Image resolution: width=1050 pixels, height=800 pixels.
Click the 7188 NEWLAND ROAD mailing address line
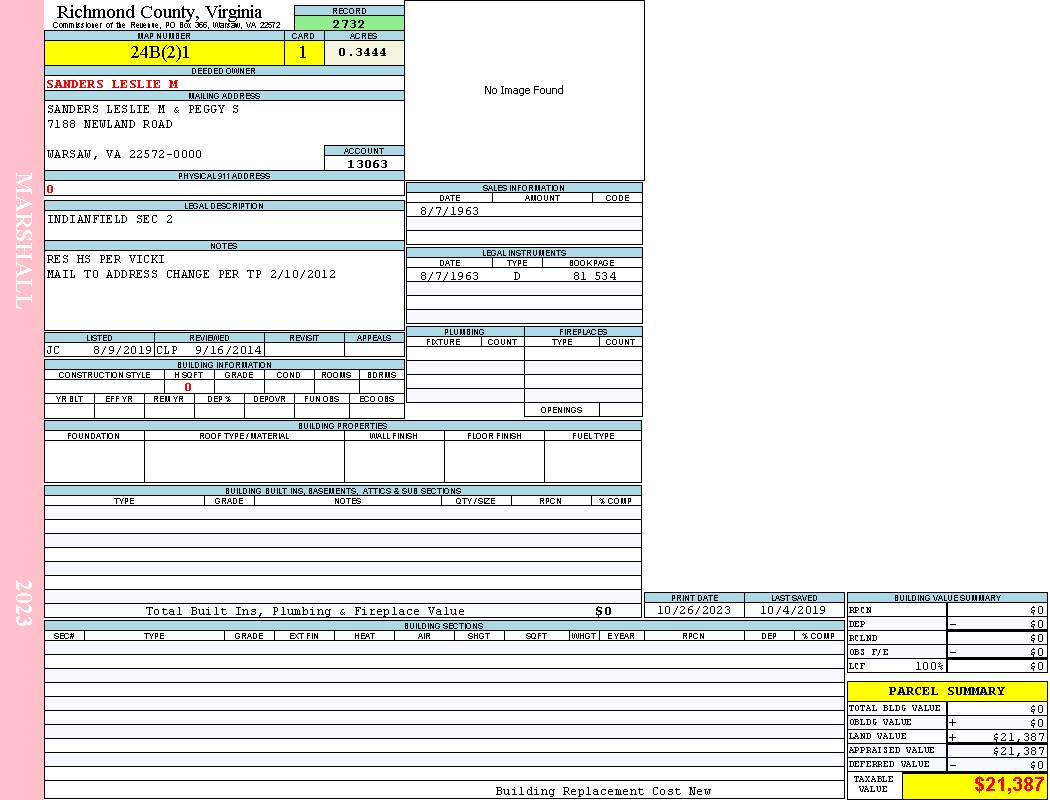[110, 125]
